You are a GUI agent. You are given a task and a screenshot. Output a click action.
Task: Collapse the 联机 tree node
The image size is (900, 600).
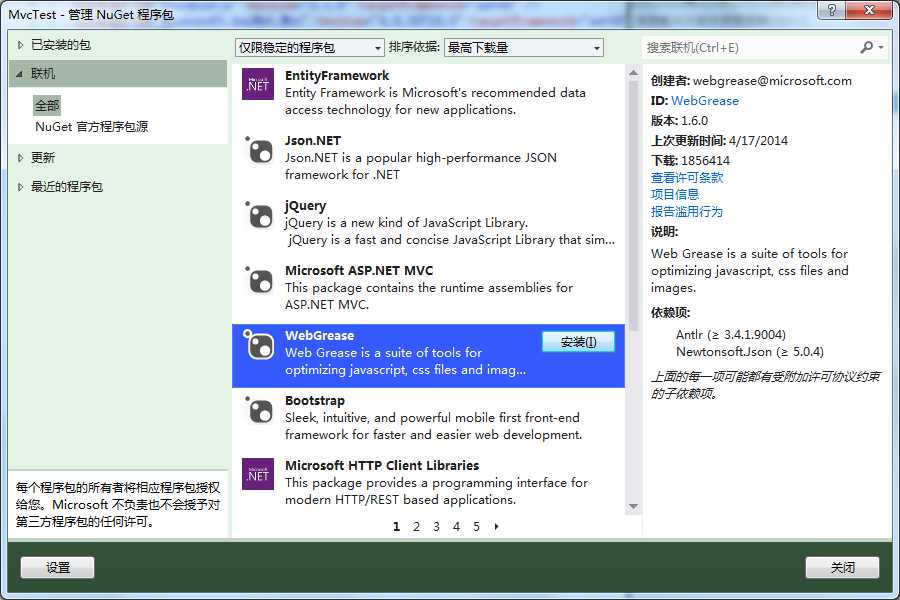tap(20, 74)
